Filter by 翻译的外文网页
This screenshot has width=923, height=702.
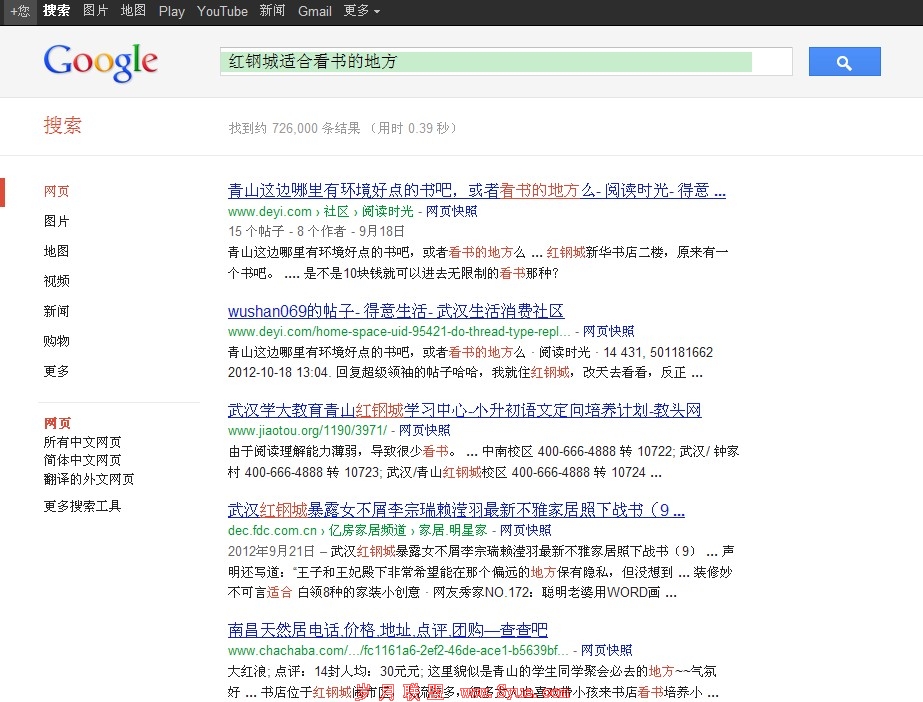coord(89,479)
